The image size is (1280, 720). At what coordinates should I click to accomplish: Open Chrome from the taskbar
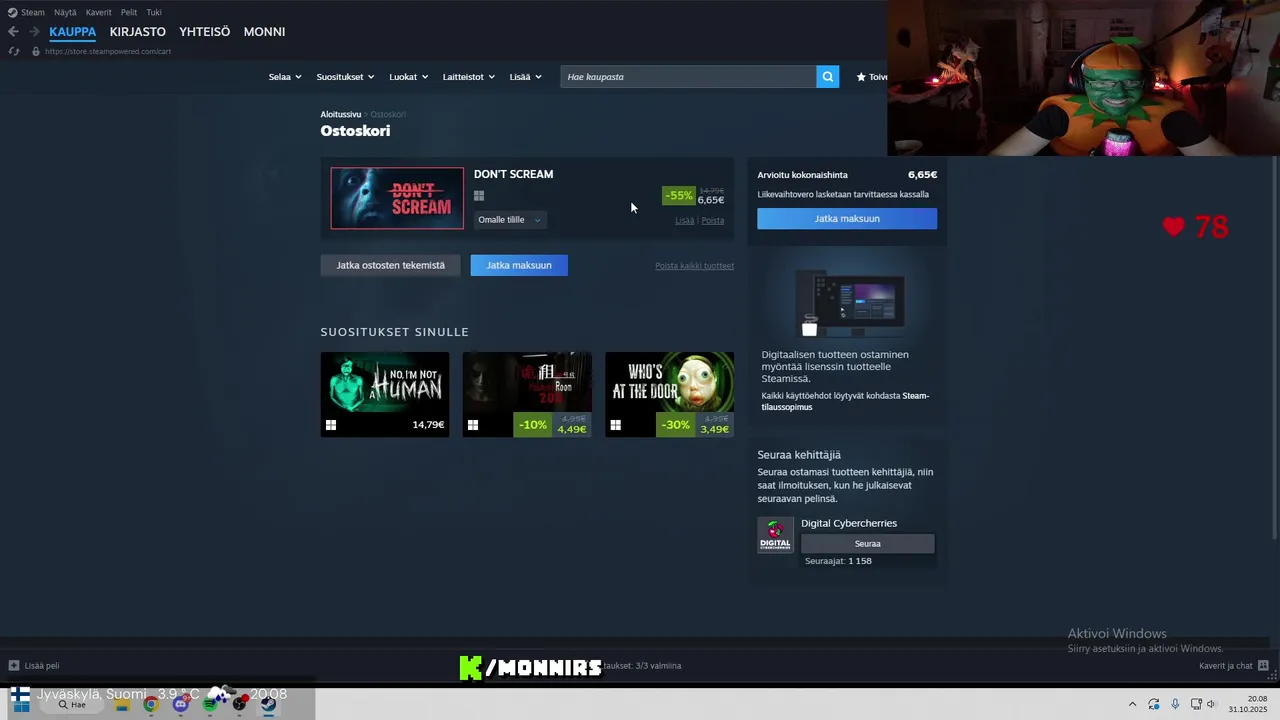pos(150,704)
